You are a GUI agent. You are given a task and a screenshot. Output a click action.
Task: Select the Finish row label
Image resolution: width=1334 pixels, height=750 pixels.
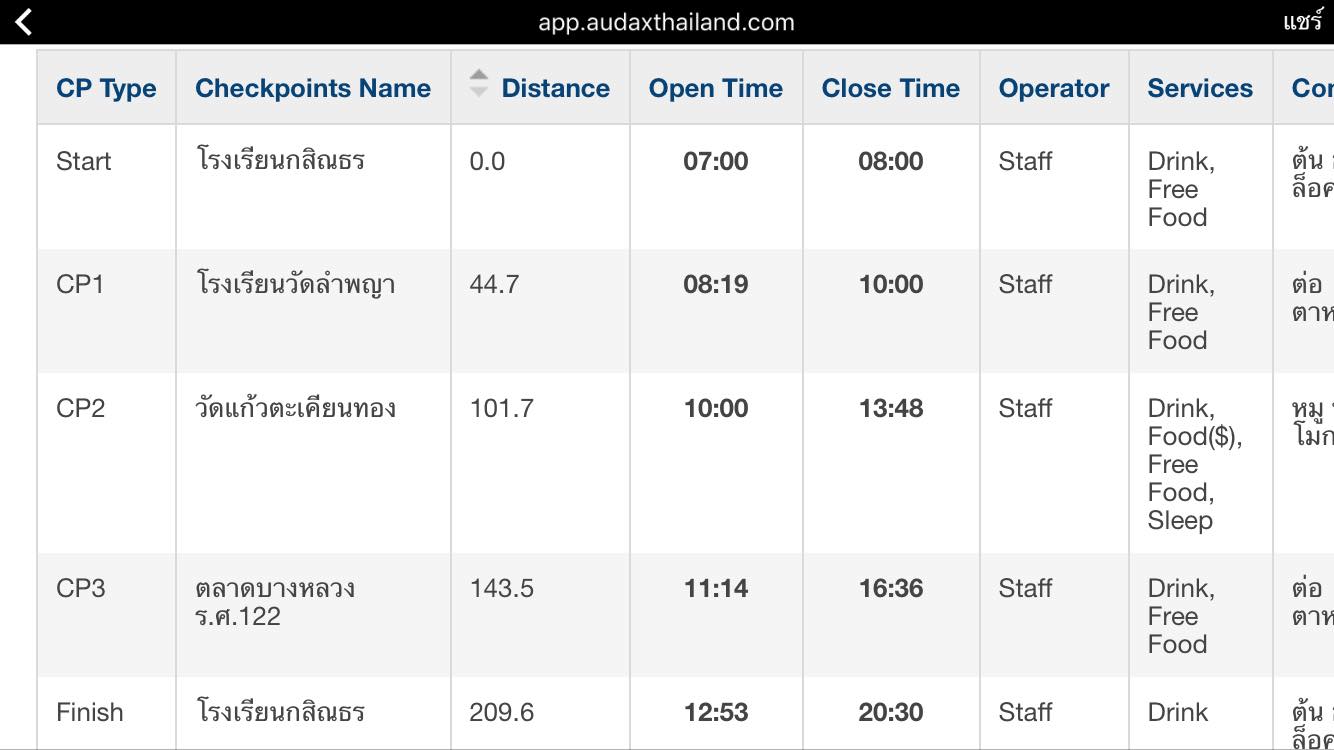pos(90,712)
